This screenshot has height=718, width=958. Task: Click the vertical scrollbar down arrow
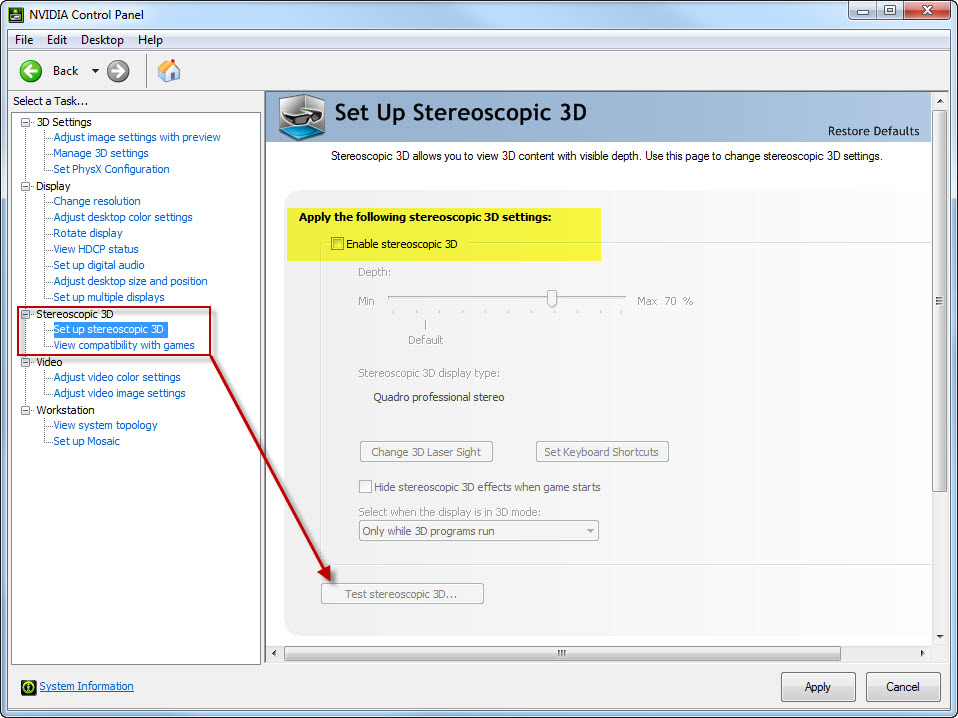click(940, 637)
